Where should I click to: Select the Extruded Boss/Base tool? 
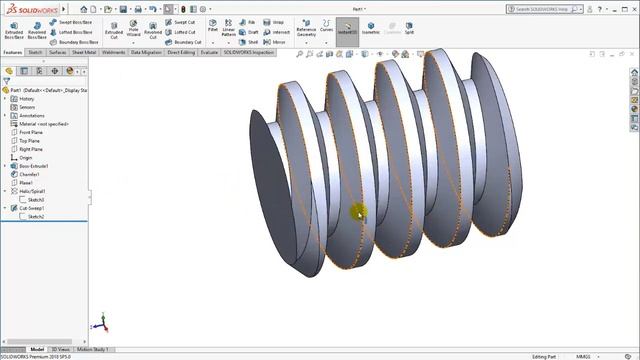(x=14, y=30)
